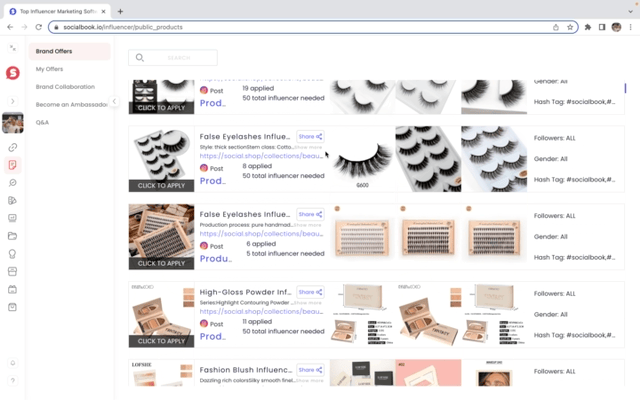The width and height of the screenshot is (640, 400).
Task: Click the first wooden box lash tray image
Action: (x=362, y=237)
